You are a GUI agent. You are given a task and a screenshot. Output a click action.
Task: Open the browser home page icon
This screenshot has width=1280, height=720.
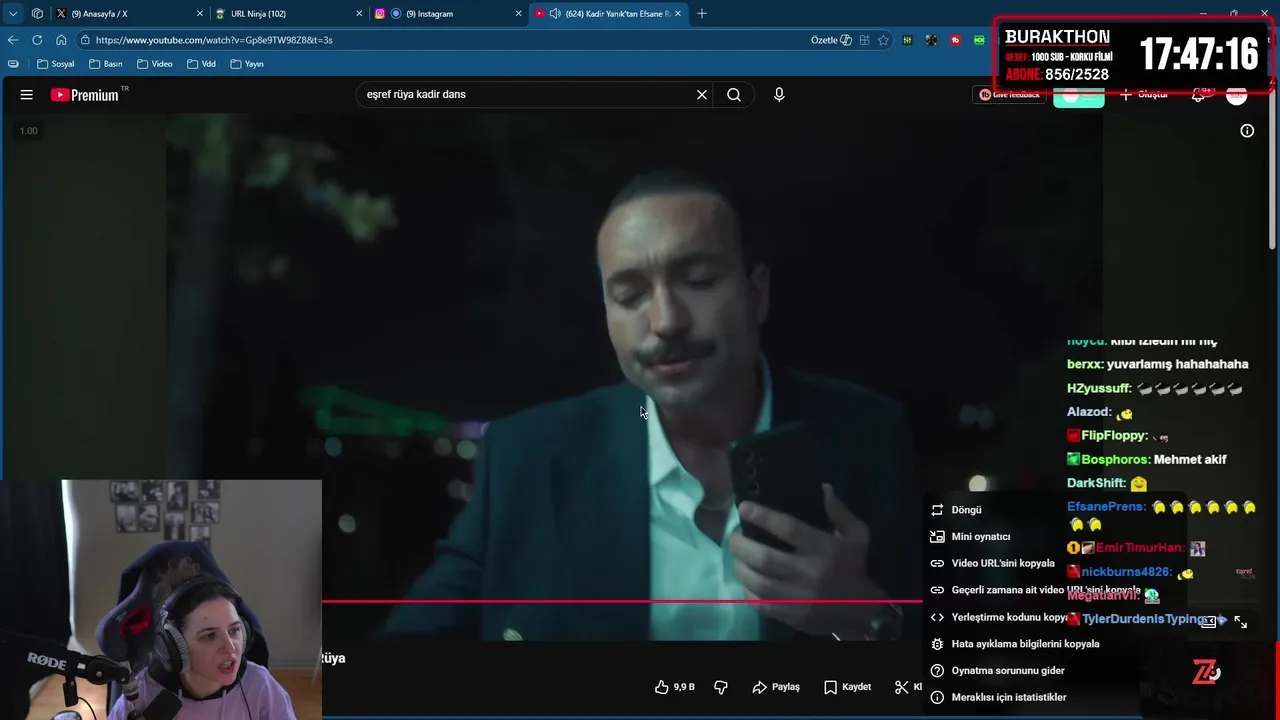coord(61,40)
